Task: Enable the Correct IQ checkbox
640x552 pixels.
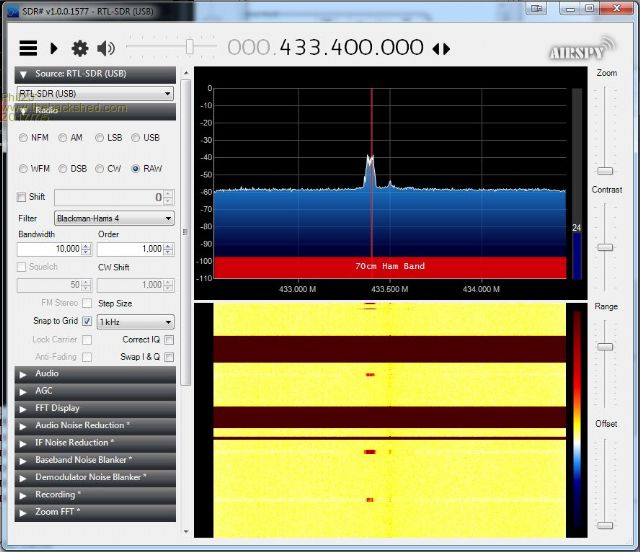Action: pyautogui.click(x=169, y=340)
